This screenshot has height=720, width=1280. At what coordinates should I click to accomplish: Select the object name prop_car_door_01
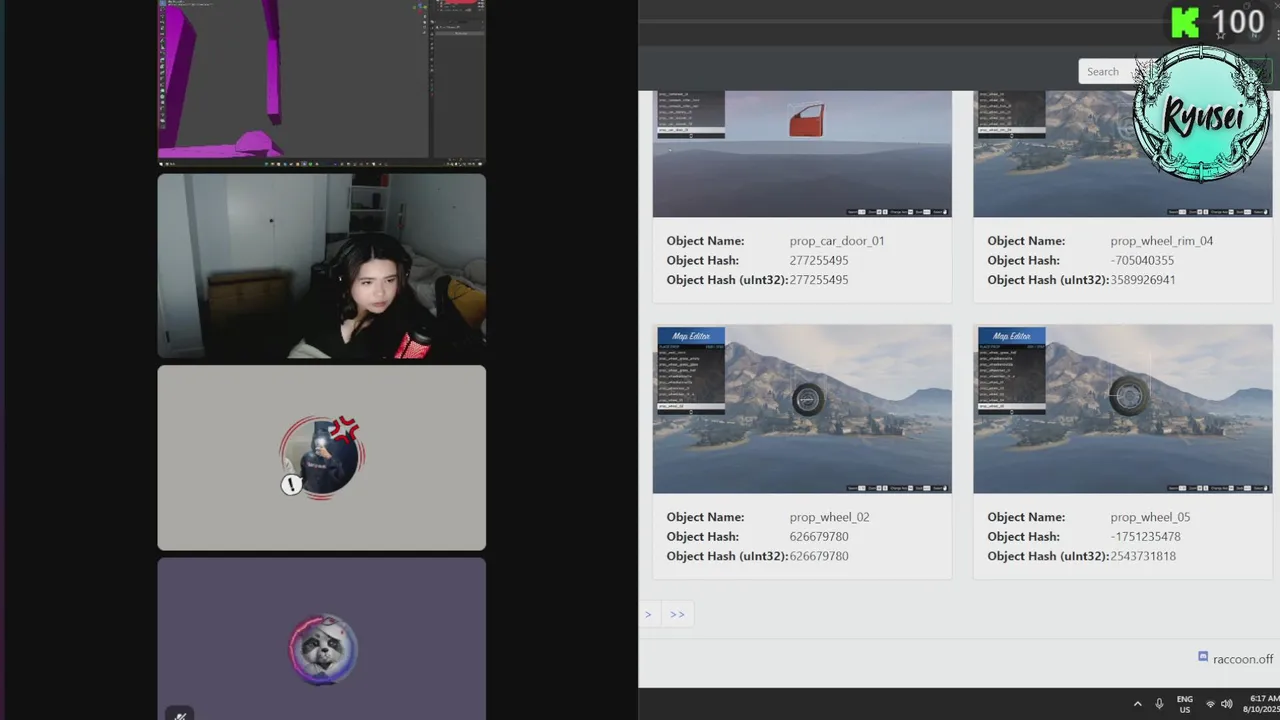tap(837, 241)
